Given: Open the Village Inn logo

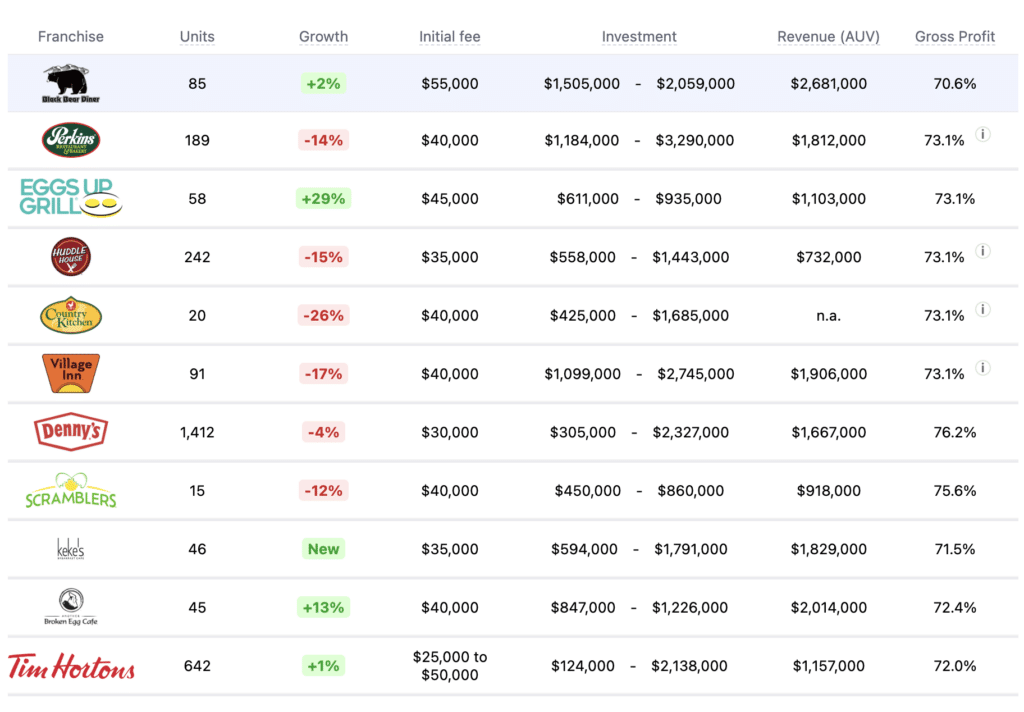Looking at the screenshot, I should (71, 373).
